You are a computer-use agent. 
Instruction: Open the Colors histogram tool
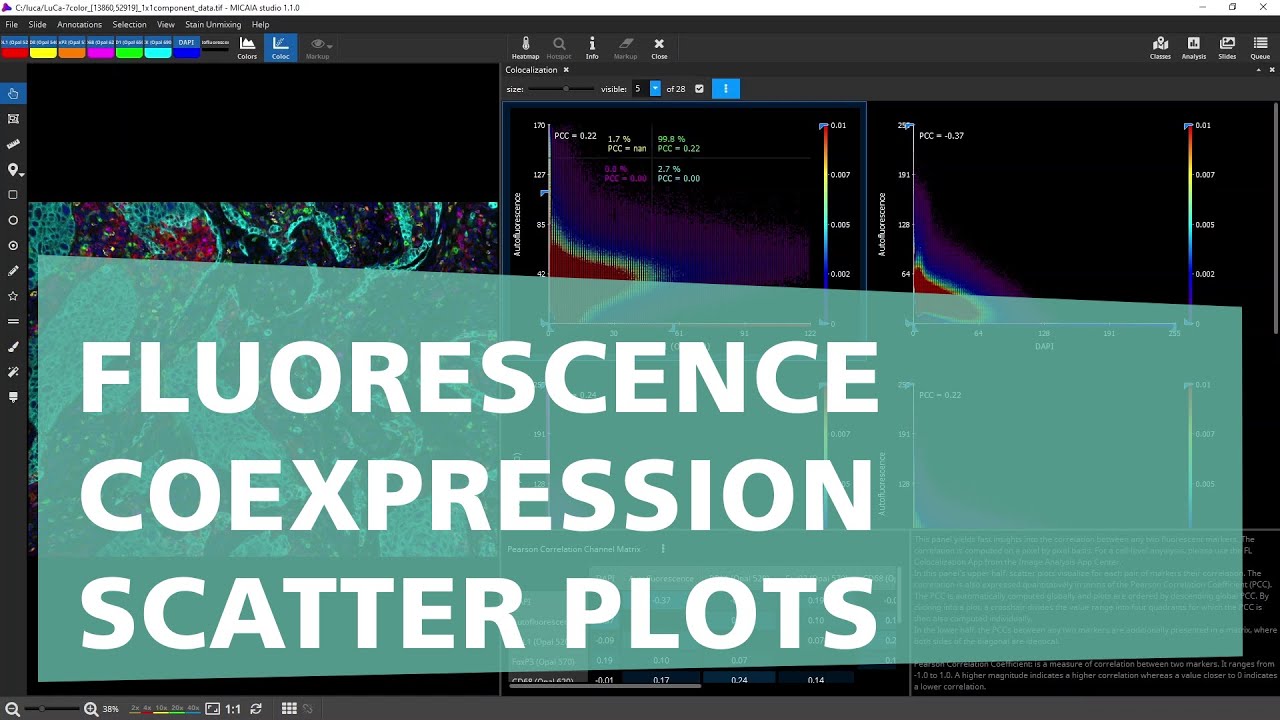(x=247, y=47)
